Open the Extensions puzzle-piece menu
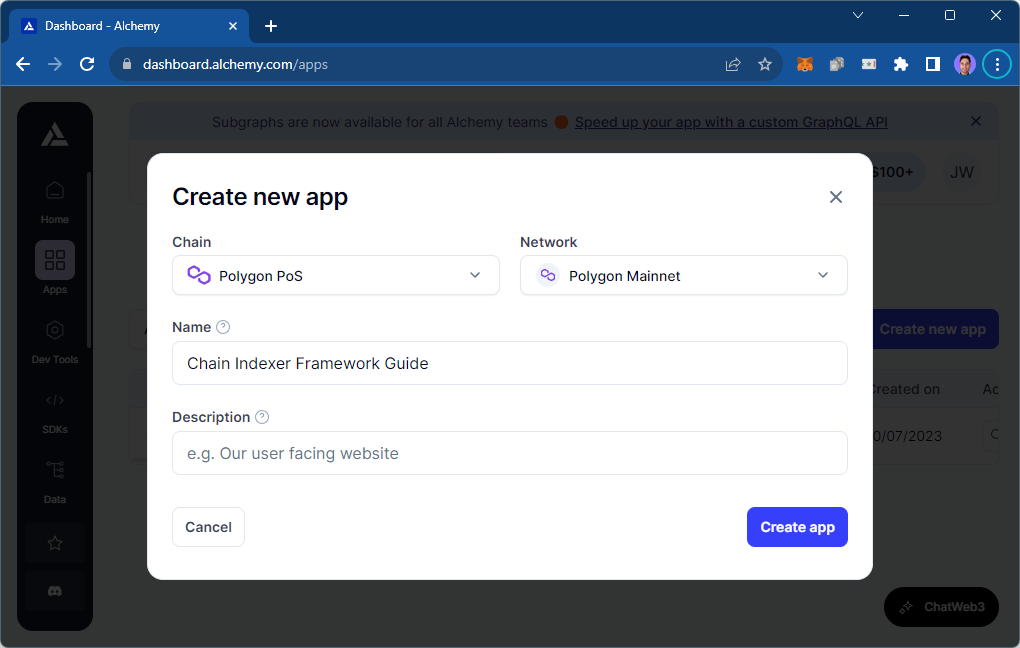 901,64
